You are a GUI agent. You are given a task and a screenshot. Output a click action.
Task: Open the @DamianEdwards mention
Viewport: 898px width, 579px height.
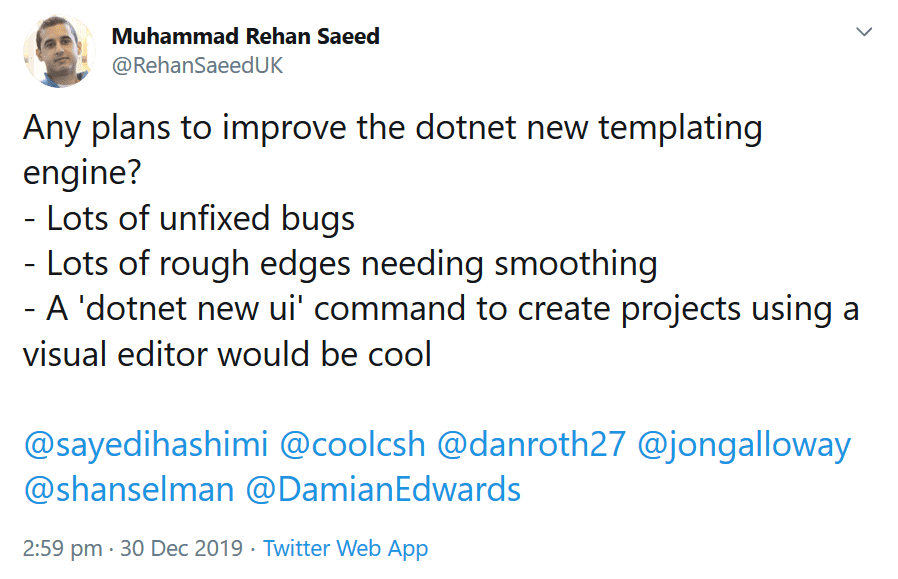pos(383,490)
